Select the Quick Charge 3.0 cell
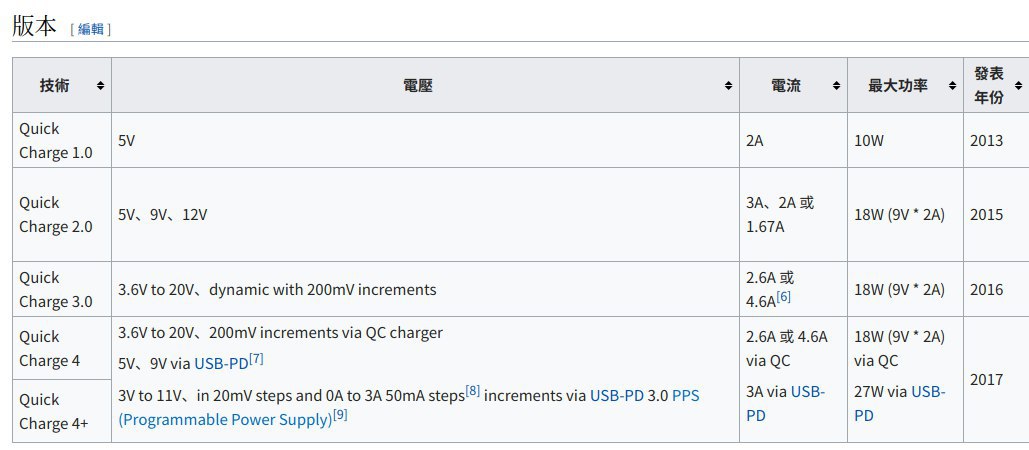 click(x=62, y=289)
